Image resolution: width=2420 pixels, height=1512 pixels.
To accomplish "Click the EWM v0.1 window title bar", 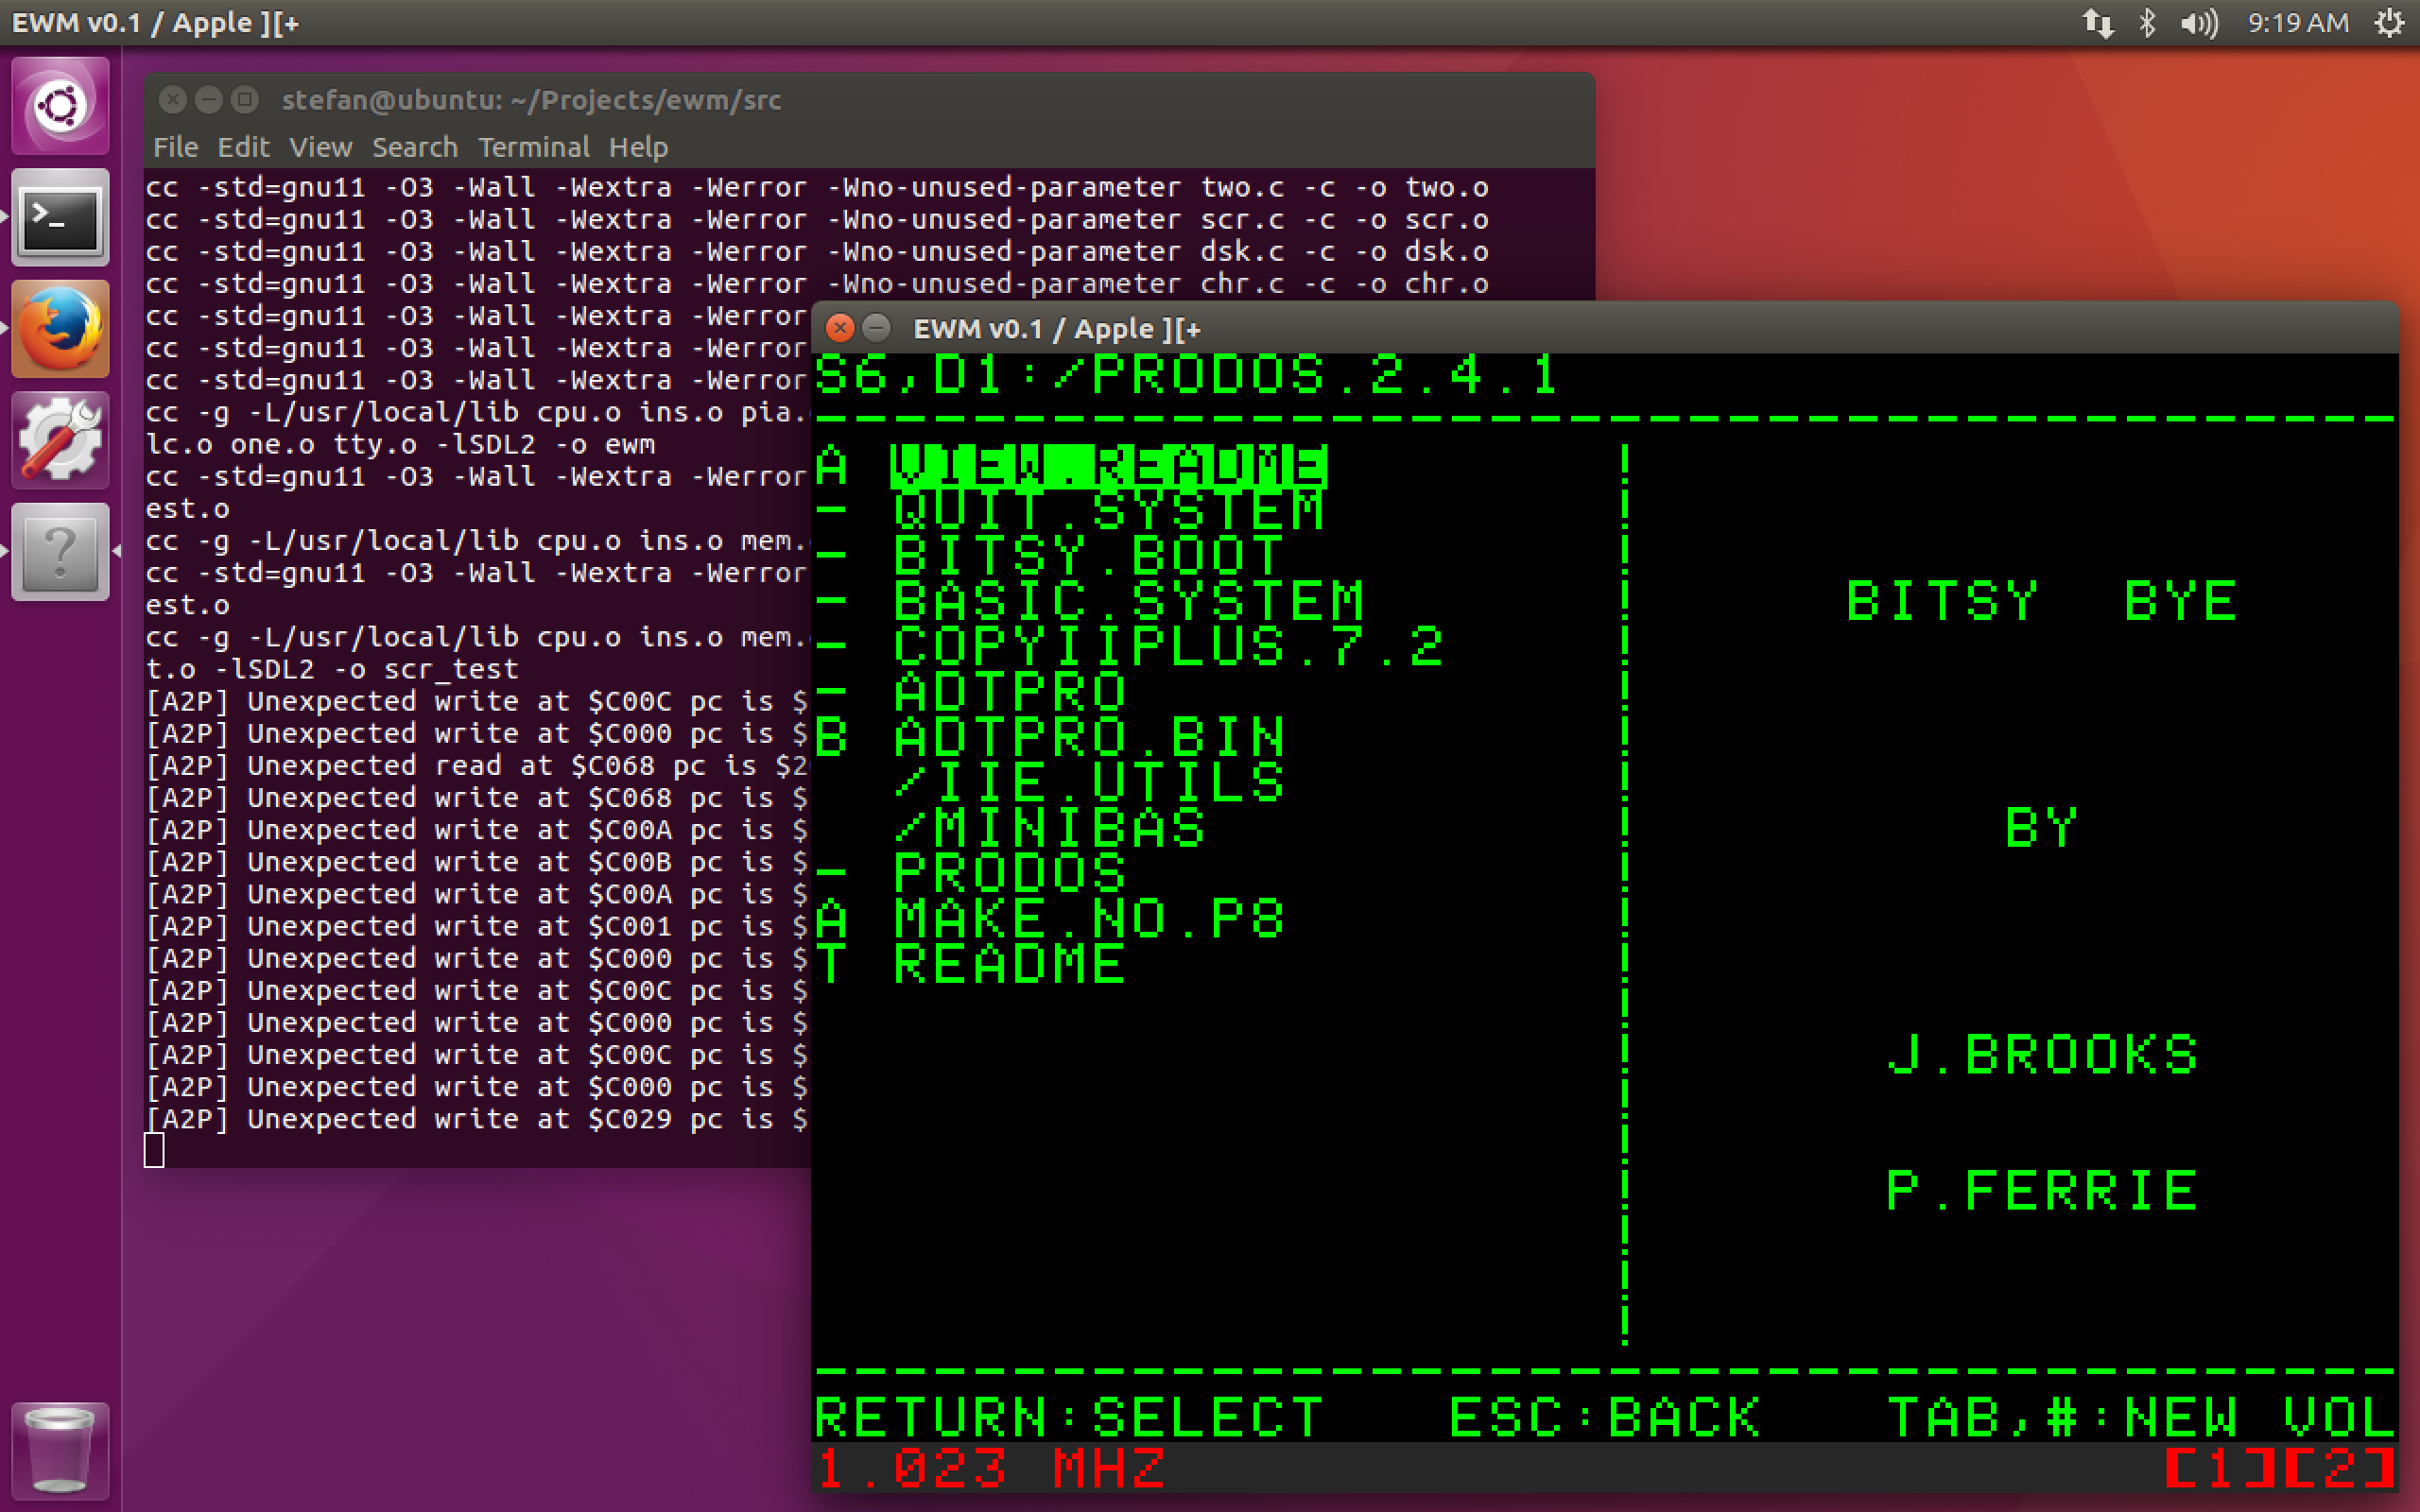I will (1605, 328).
